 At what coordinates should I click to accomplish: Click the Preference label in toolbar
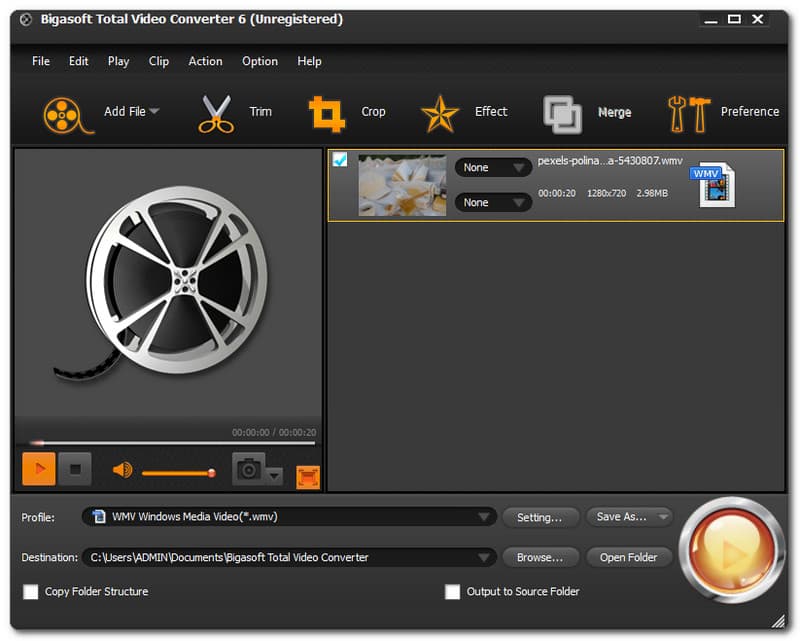tap(749, 111)
